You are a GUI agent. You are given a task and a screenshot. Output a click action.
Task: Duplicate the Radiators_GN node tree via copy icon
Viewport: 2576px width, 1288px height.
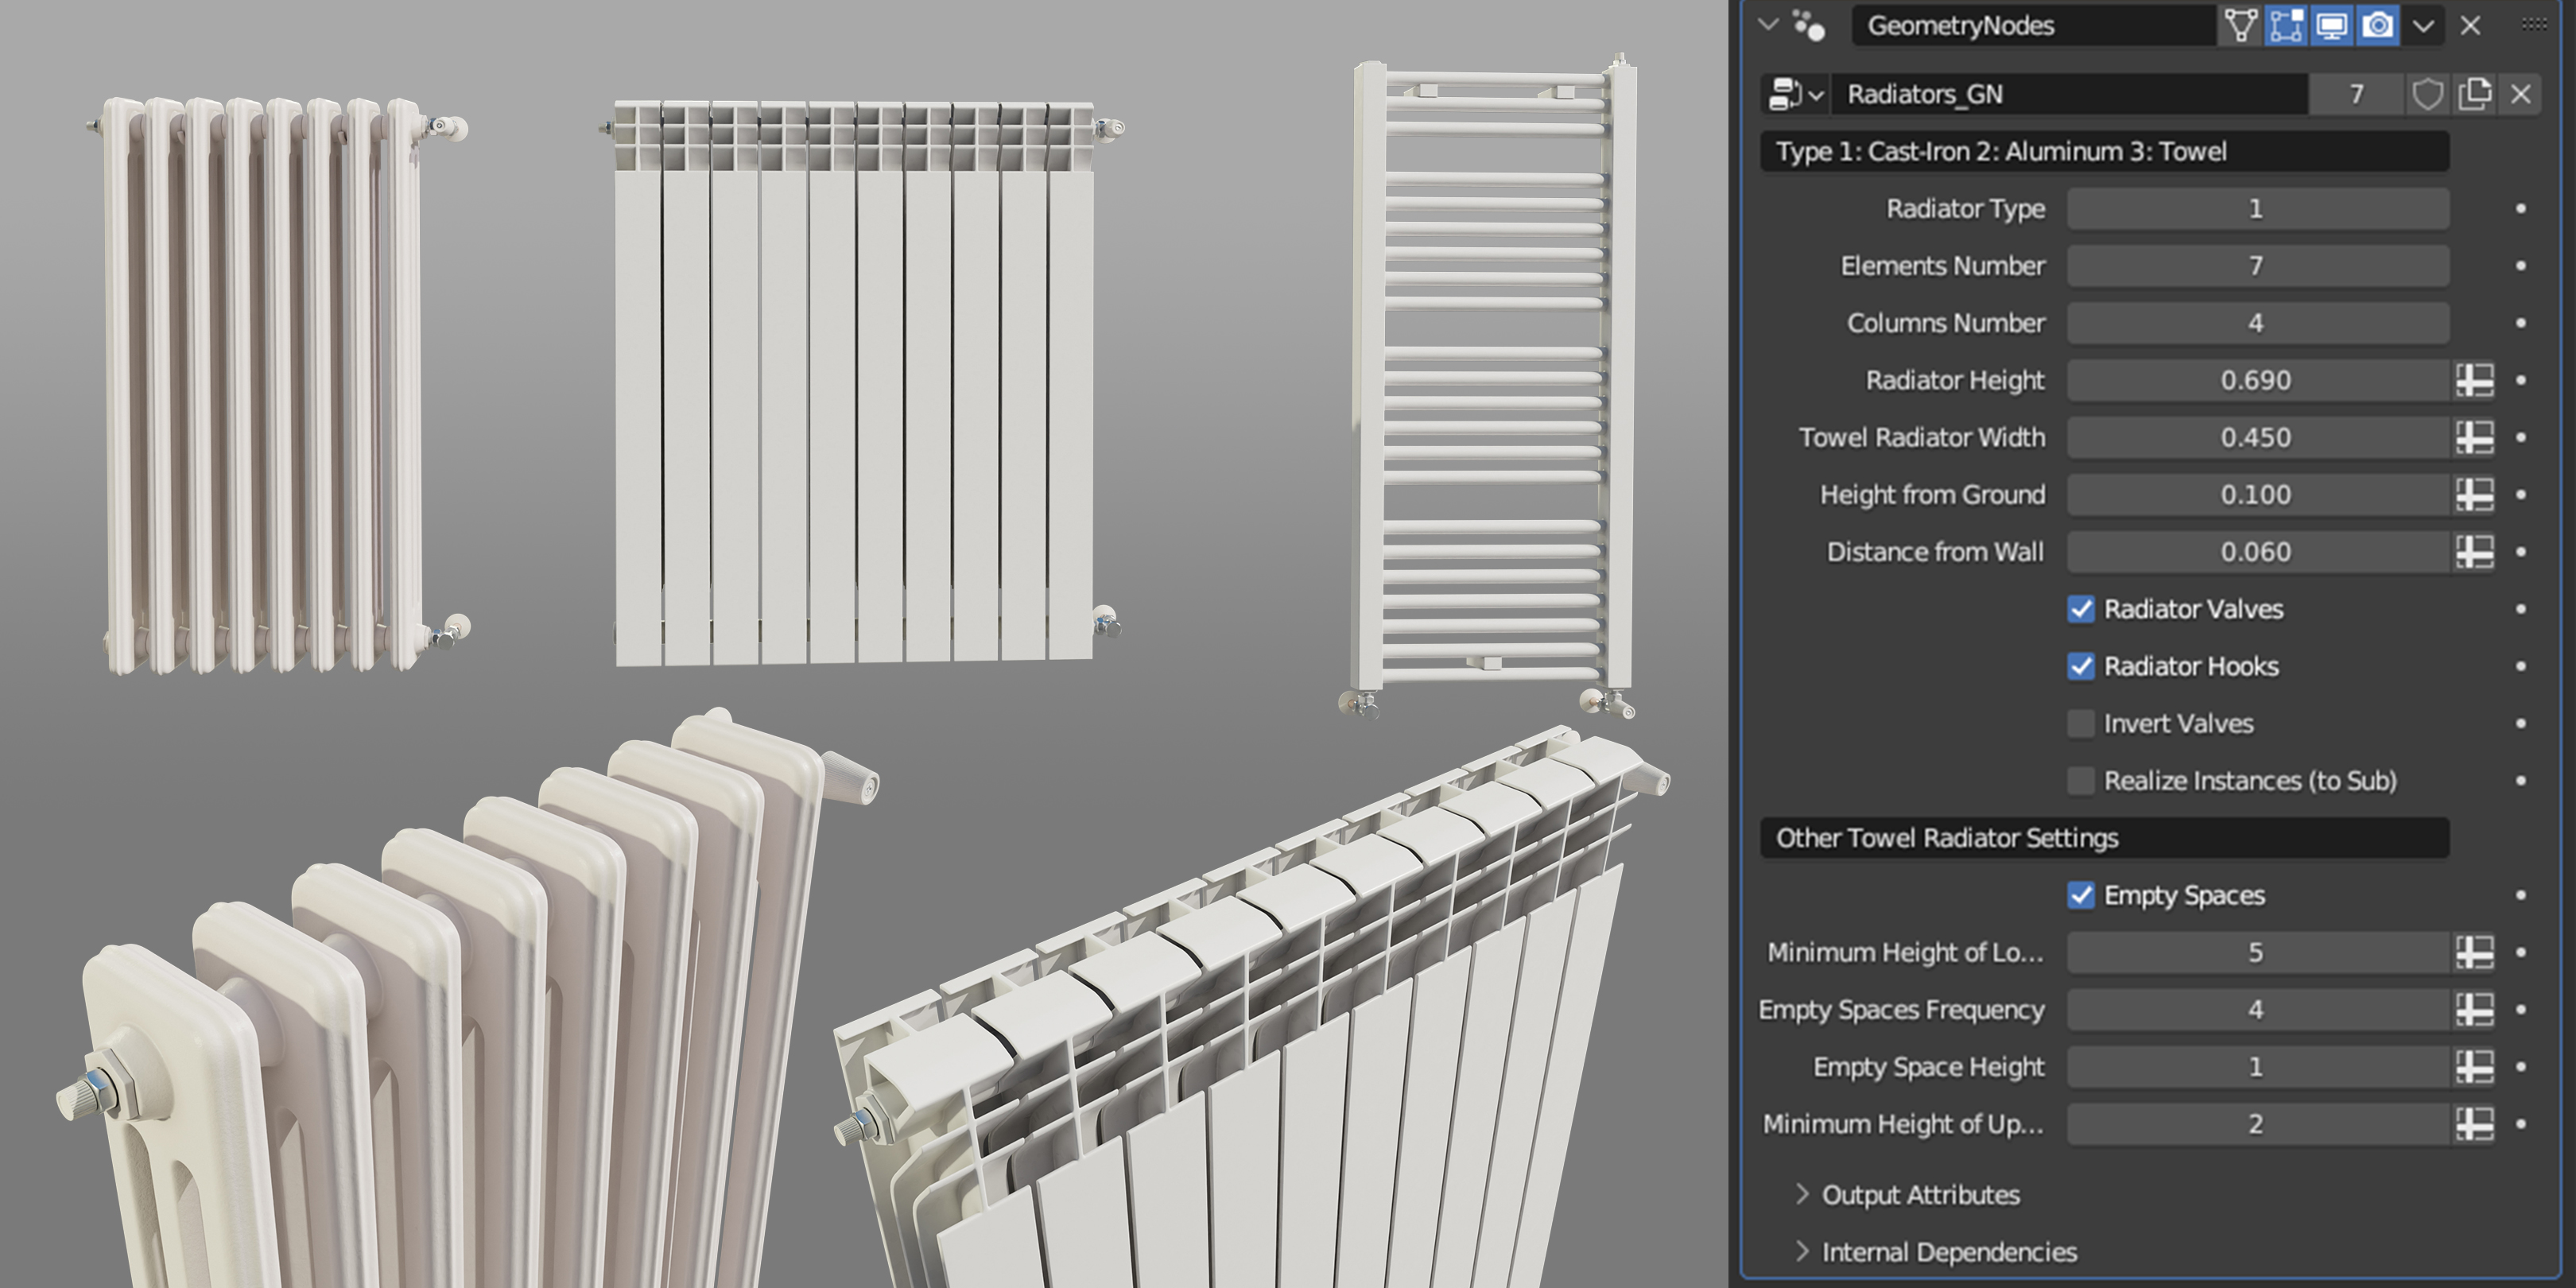[x=2474, y=94]
